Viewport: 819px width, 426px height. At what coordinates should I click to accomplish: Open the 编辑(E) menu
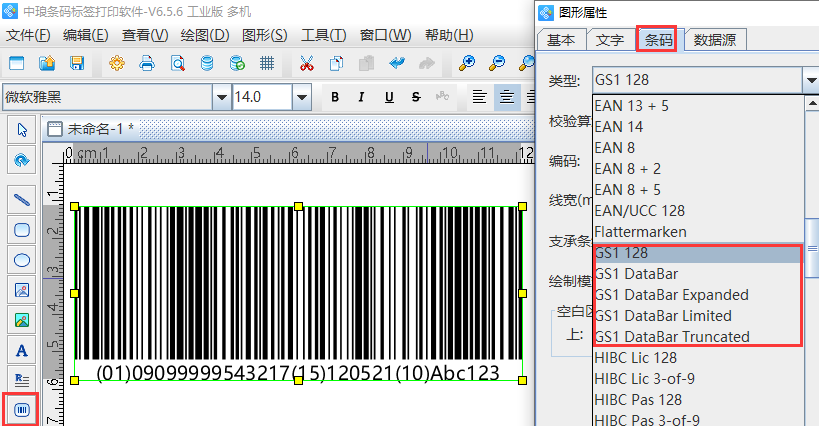coord(86,36)
